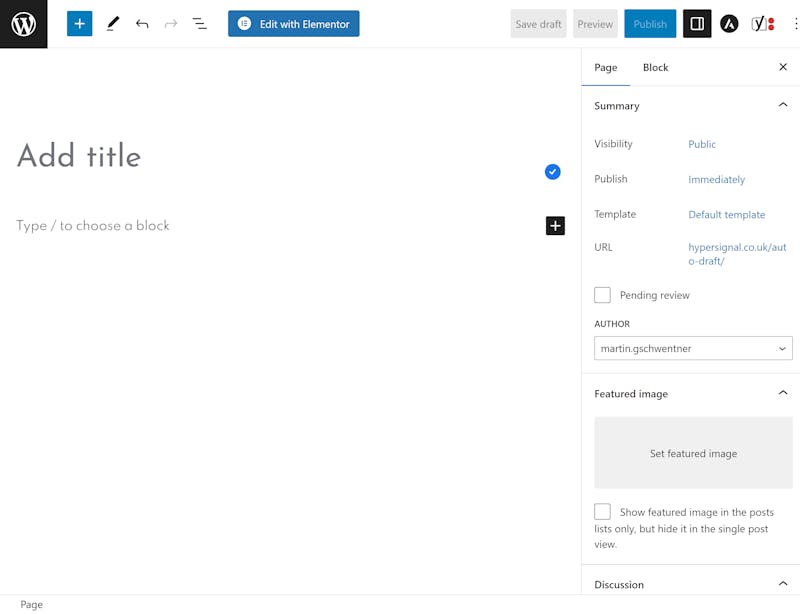Open the Astra settings icon
The height and width of the screenshot is (614, 800).
[729, 23]
